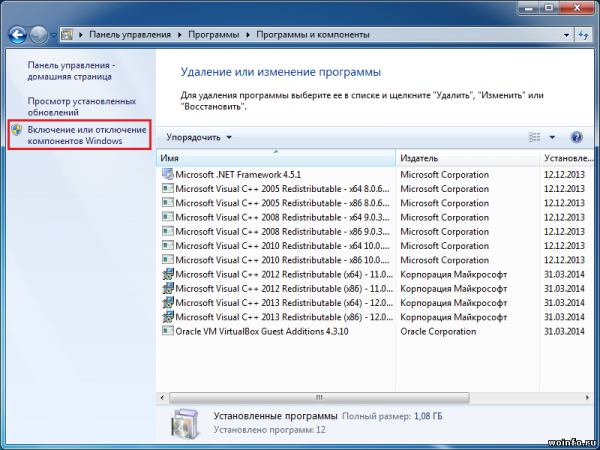600x450 pixels.
Task: Click horizontal scrollbar left arrow
Action: click(163, 398)
